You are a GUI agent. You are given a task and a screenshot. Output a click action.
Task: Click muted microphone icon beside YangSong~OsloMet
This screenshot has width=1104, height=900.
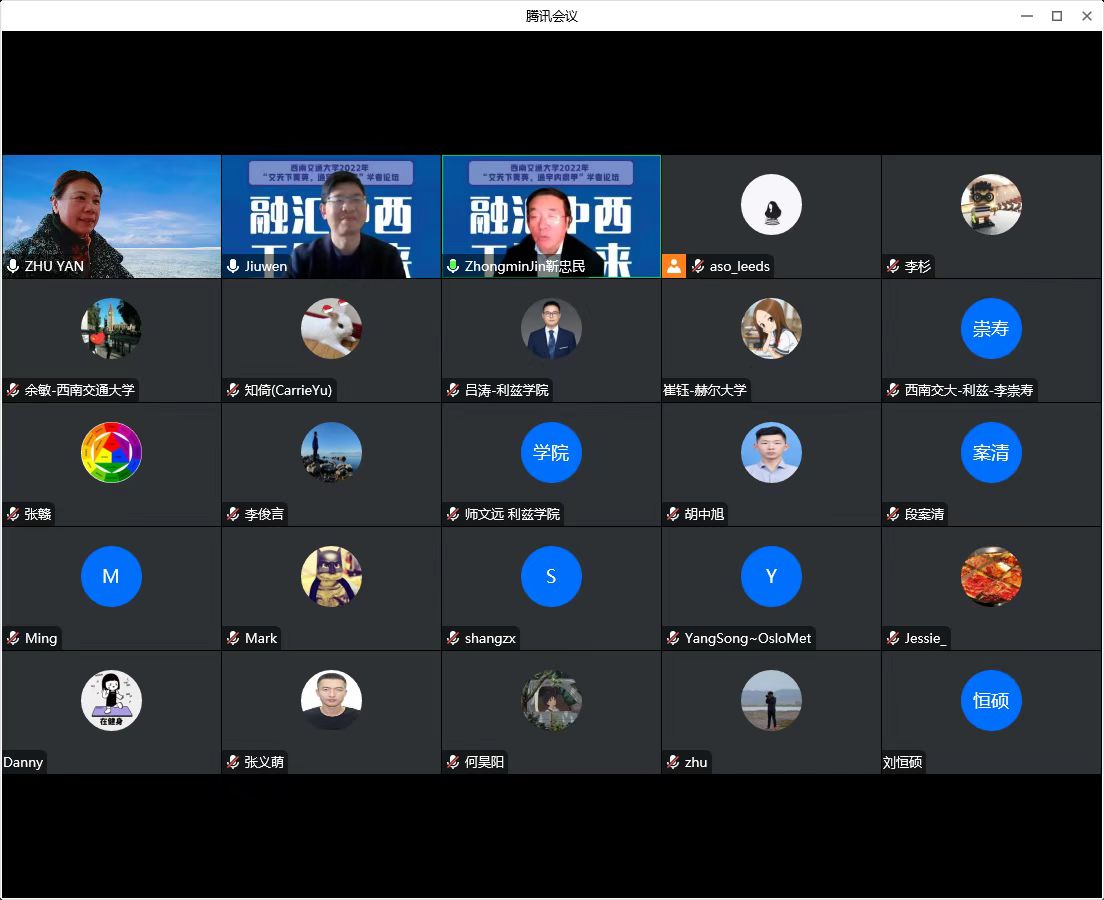[x=673, y=638]
